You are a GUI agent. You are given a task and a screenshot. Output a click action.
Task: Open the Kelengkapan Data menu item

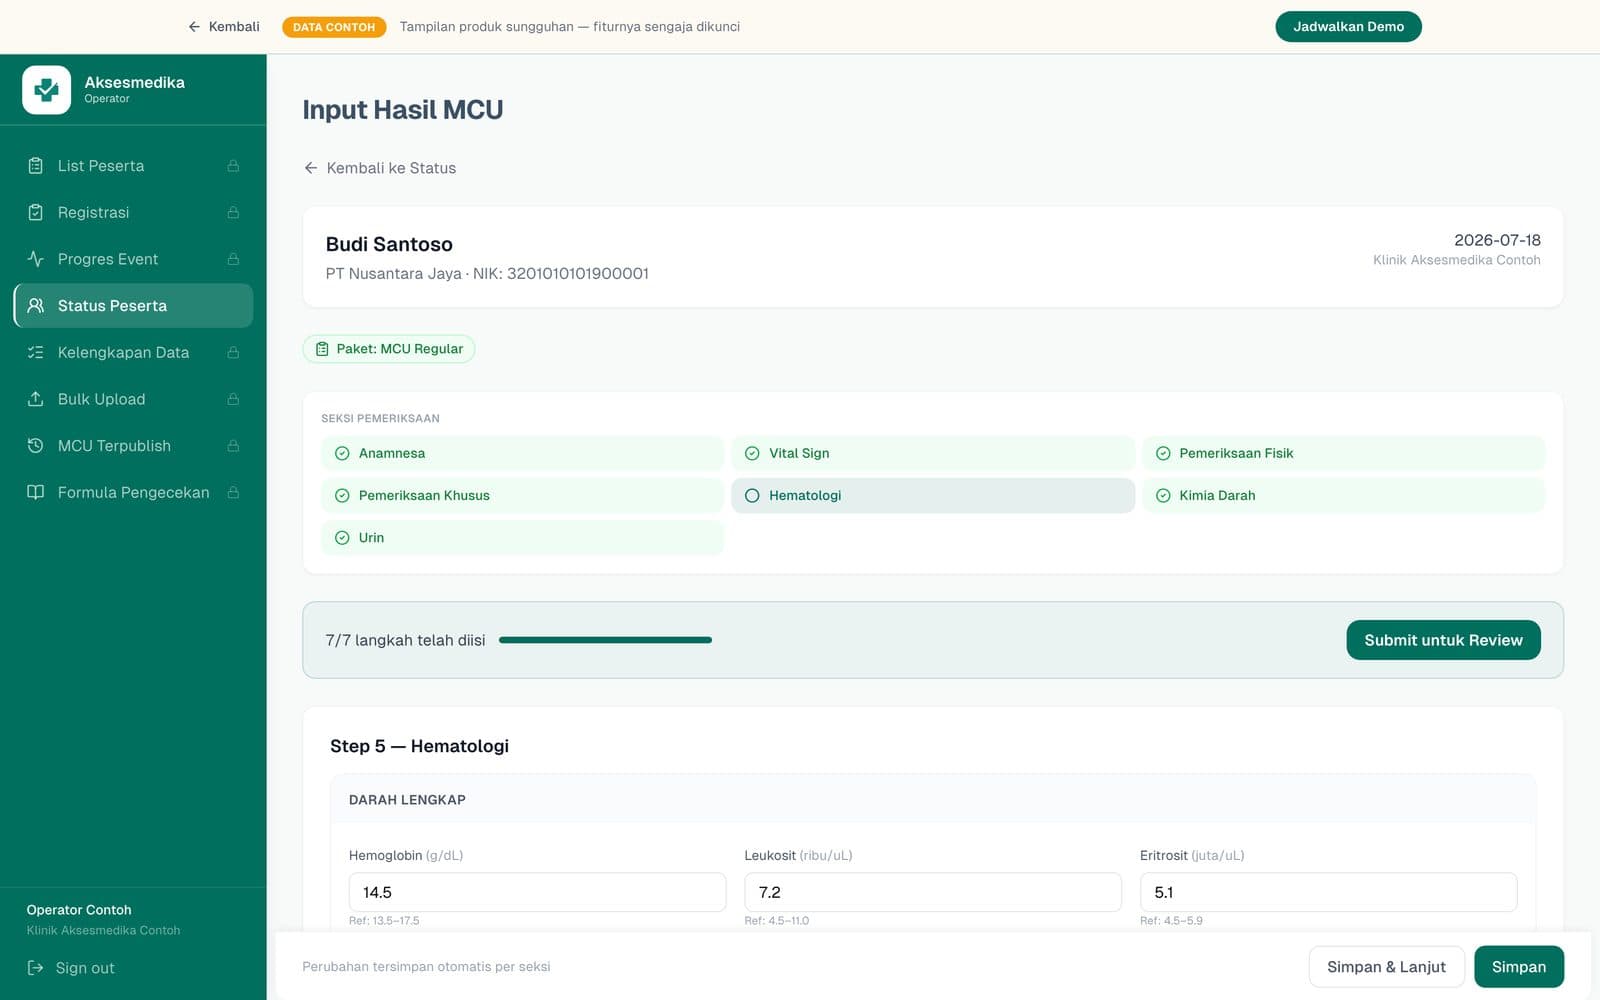point(133,352)
